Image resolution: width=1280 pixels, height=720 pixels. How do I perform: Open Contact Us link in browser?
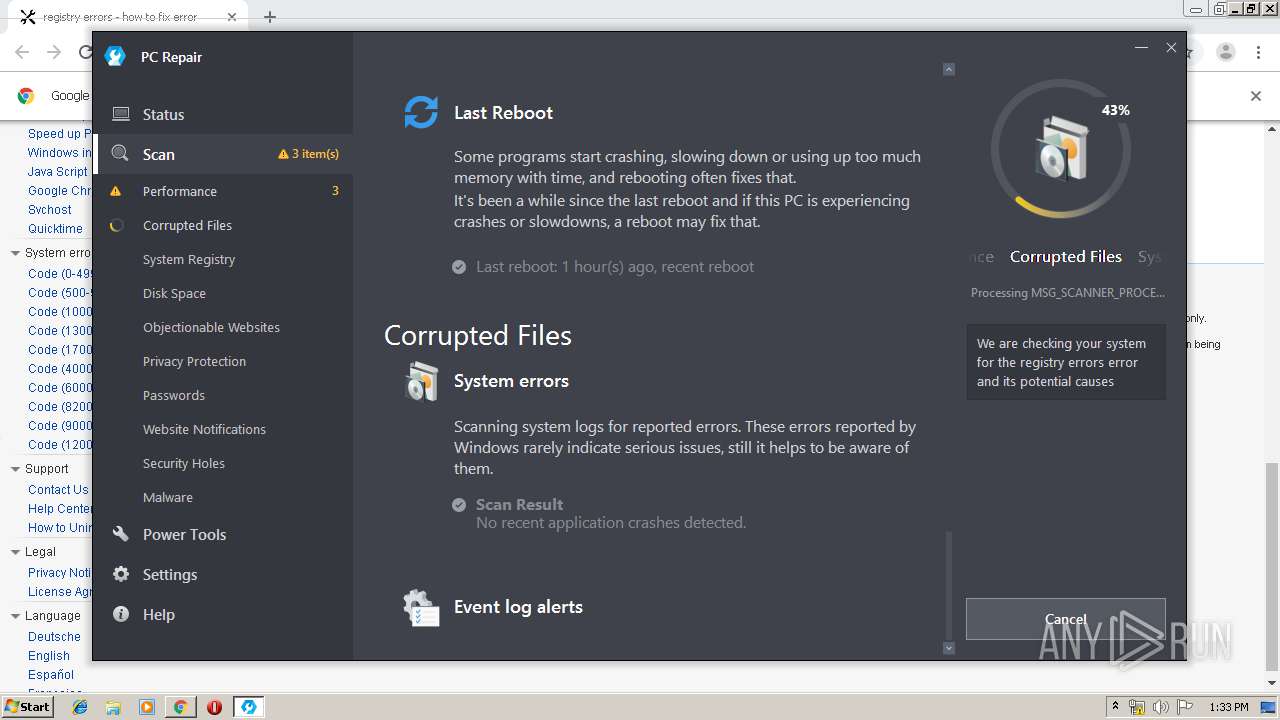click(58, 490)
